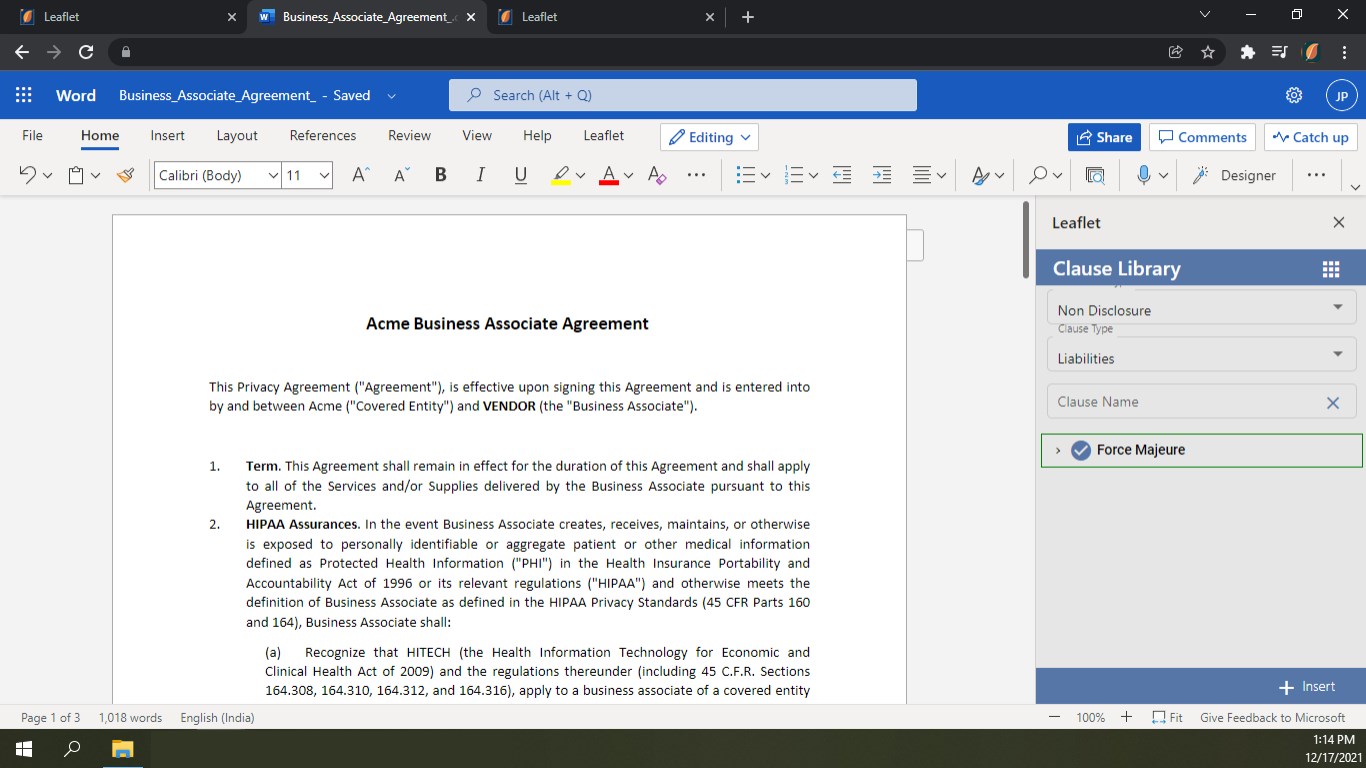
Task: Click the Undo icon in ribbon
Action: click(x=27, y=175)
